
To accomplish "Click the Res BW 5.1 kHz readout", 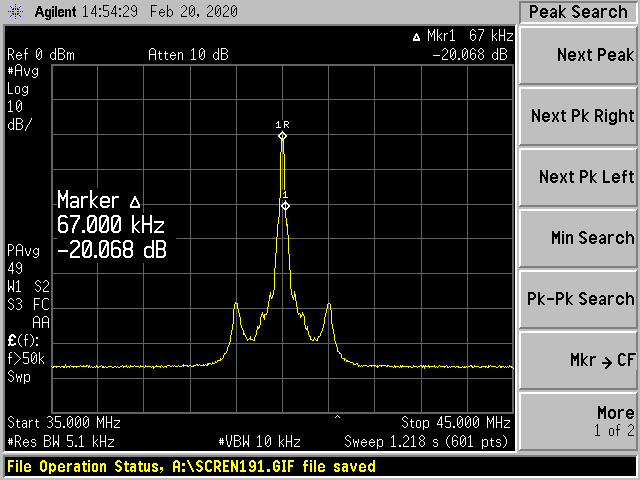I will (x=61, y=440).
